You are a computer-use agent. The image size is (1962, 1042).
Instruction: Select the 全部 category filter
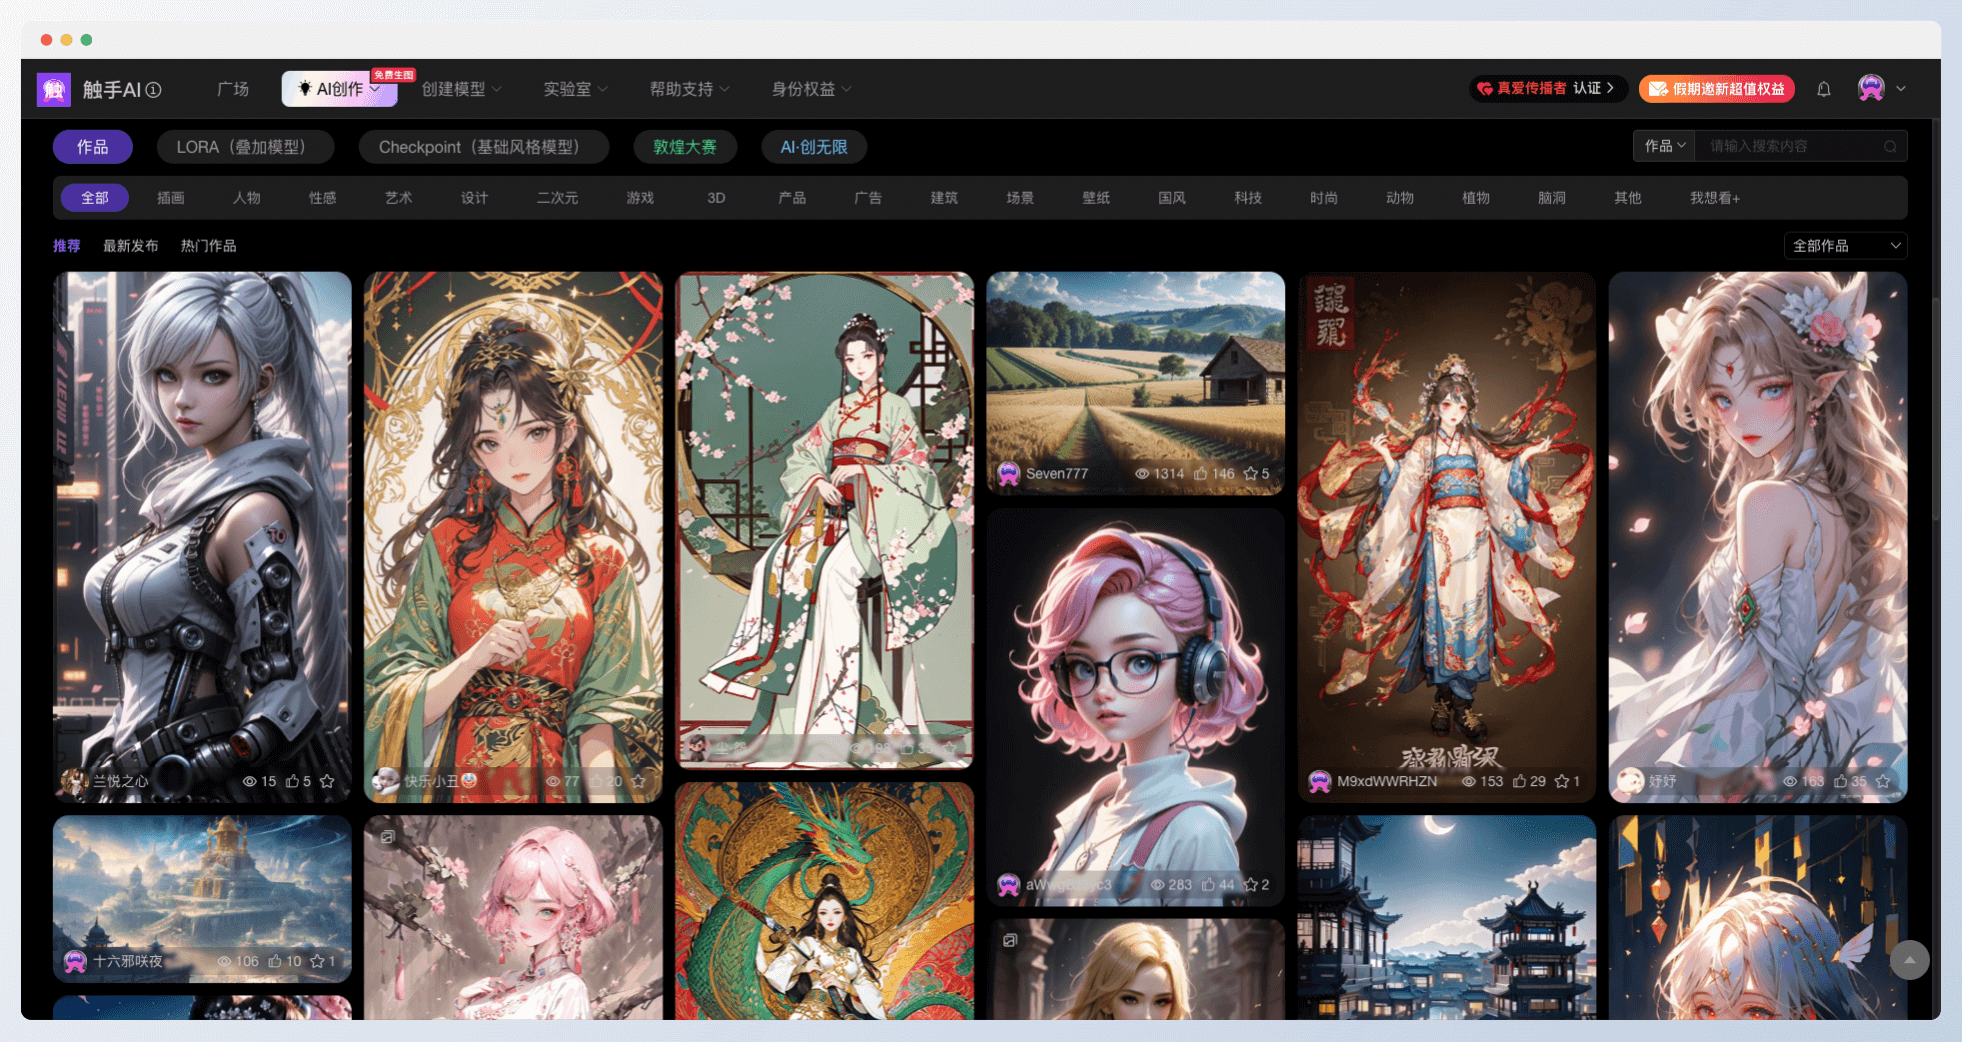pos(95,198)
